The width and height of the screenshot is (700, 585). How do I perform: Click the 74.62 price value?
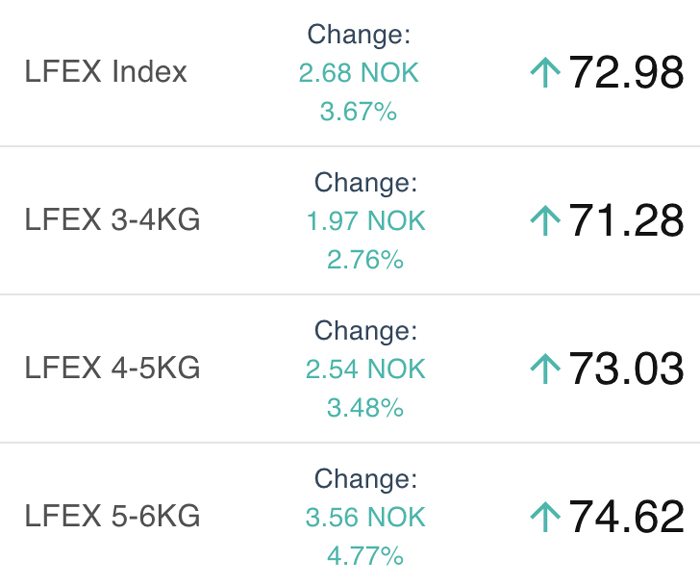(626, 517)
